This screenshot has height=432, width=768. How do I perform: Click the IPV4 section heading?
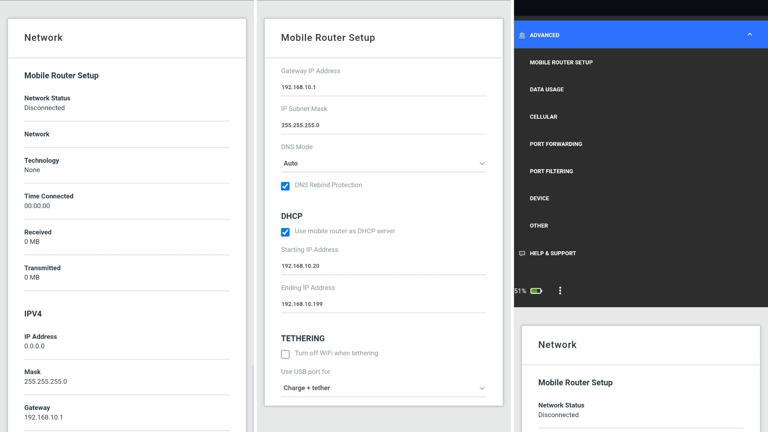pyautogui.click(x=33, y=314)
